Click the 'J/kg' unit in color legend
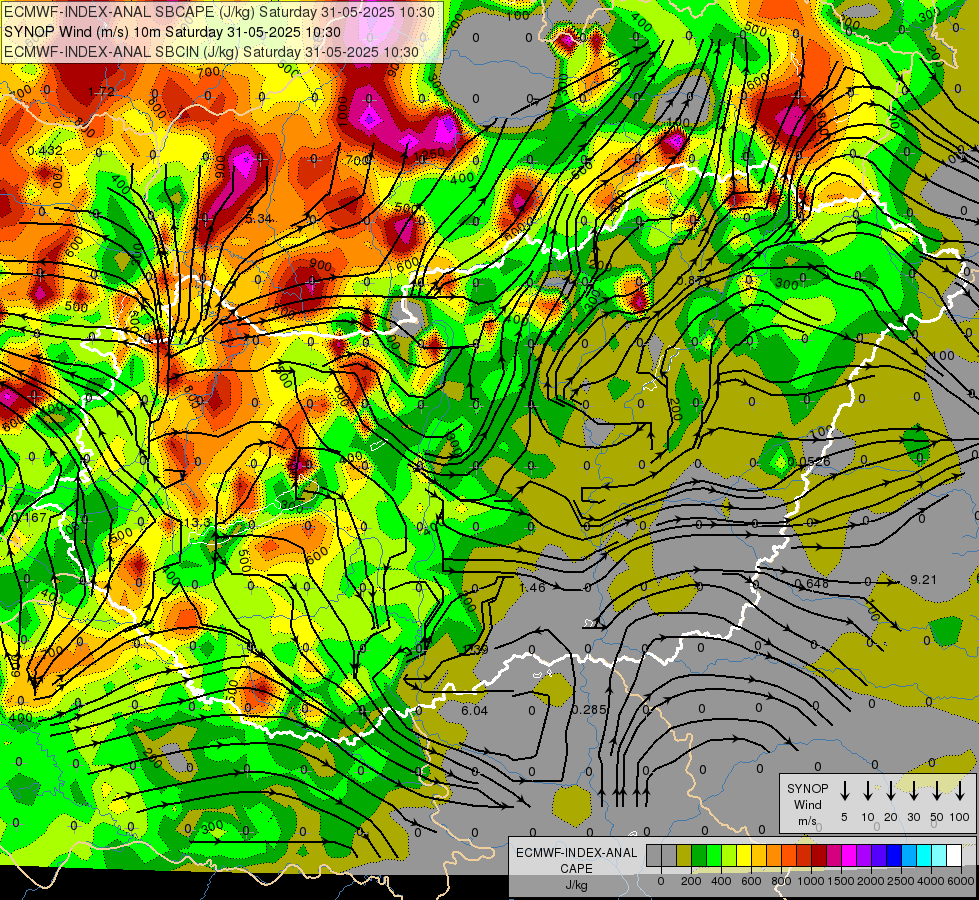The image size is (979, 900). (576, 885)
